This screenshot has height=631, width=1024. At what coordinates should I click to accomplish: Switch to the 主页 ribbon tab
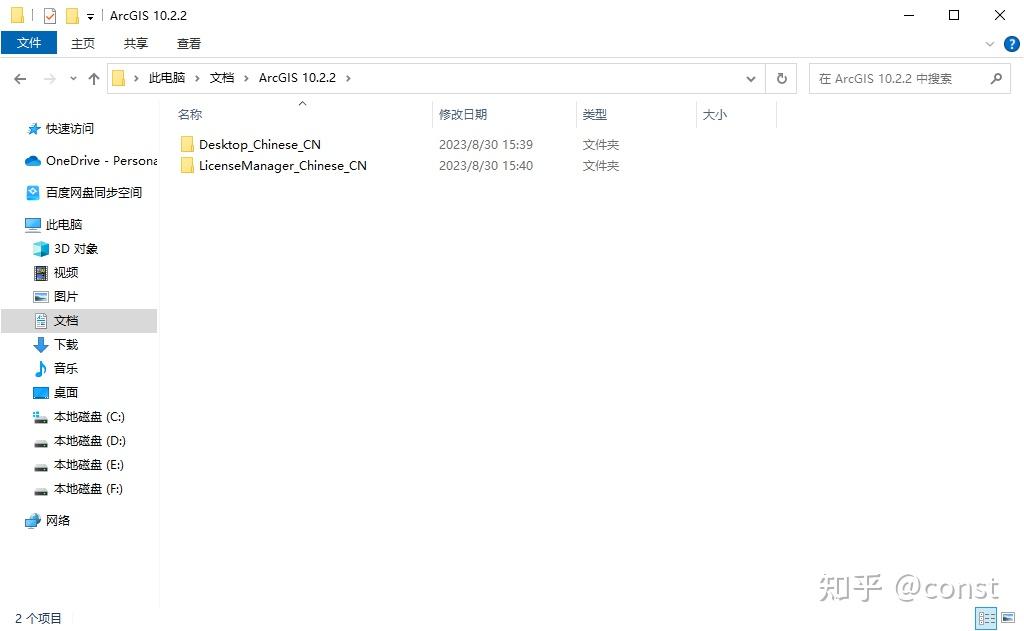(83, 43)
